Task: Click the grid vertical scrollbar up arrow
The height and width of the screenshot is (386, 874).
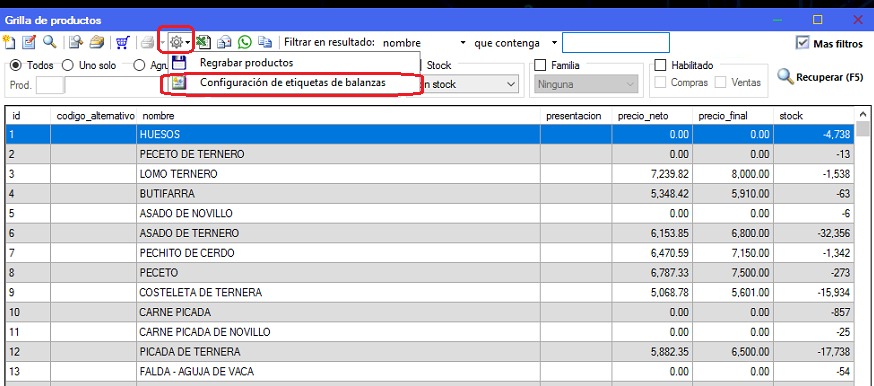Action: [x=863, y=114]
